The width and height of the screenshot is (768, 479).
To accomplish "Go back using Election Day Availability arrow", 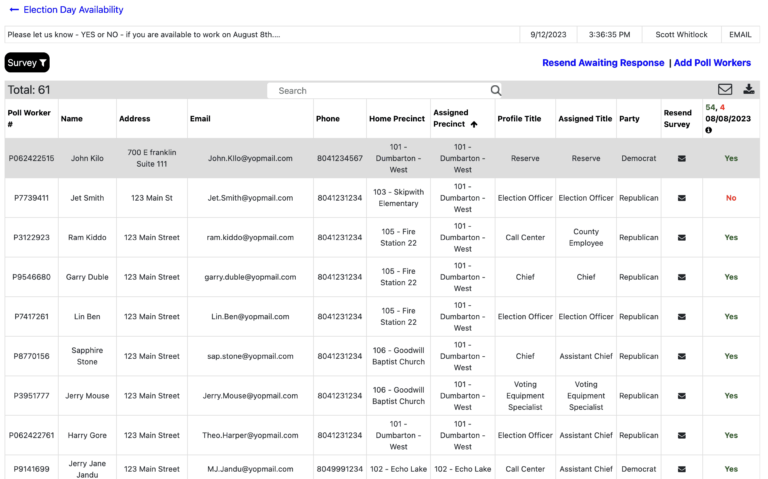I will [x=14, y=10].
